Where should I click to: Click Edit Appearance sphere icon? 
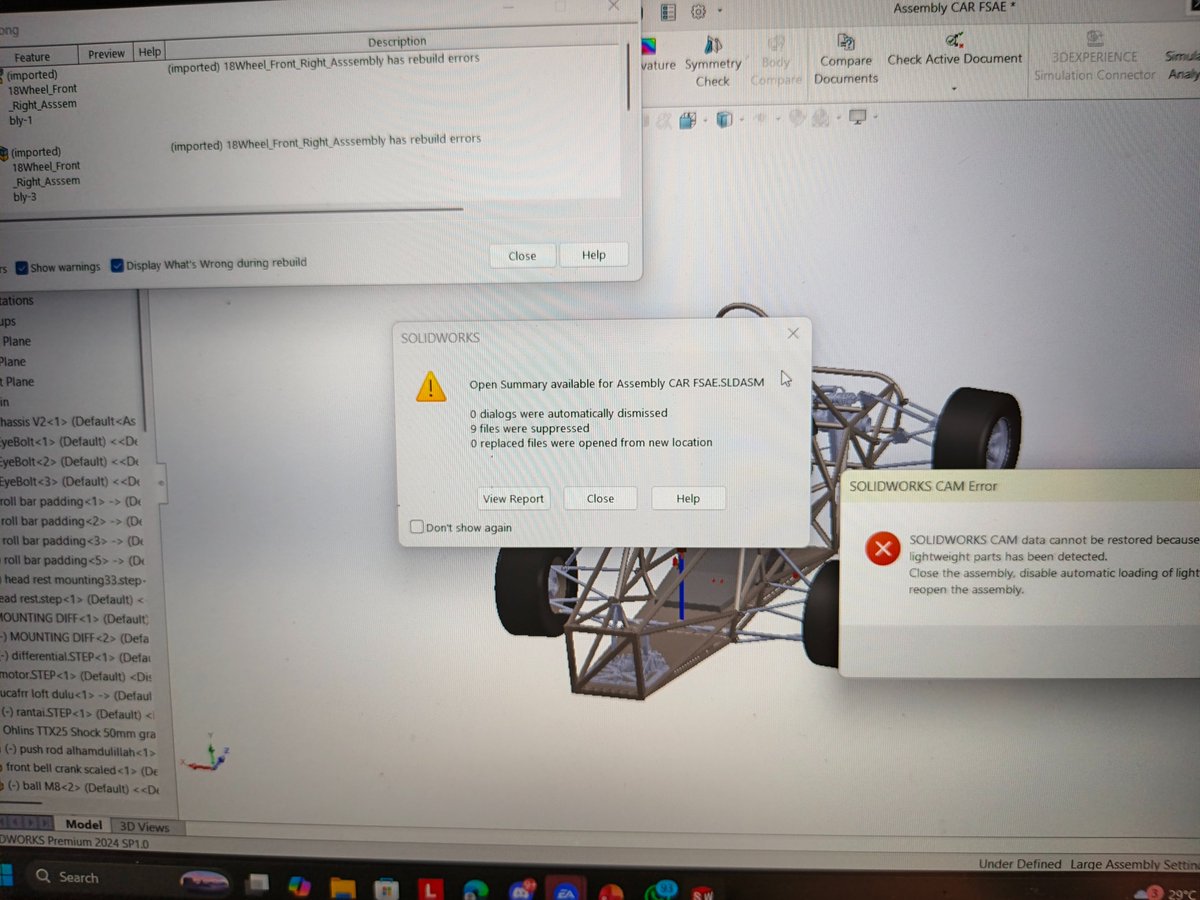(x=798, y=118)
